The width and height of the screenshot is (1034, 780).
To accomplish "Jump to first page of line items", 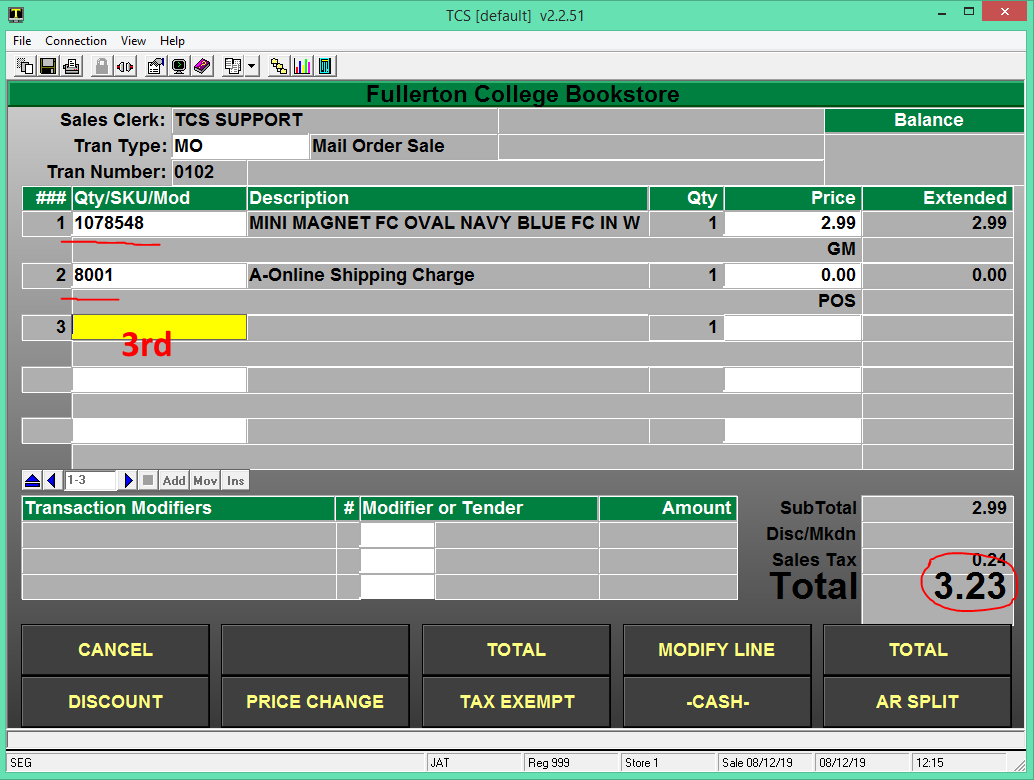I will coord(32,481).
